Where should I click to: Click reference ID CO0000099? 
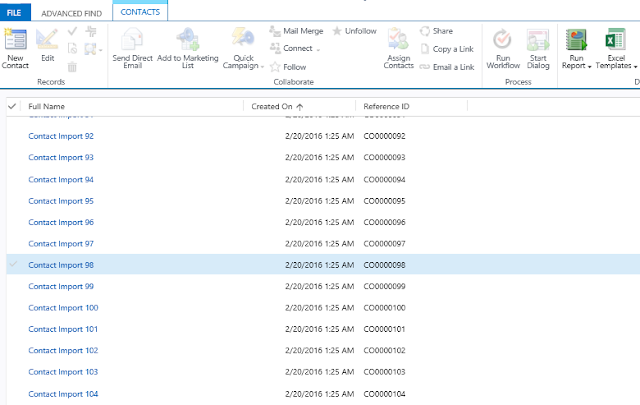click(384, 286)
